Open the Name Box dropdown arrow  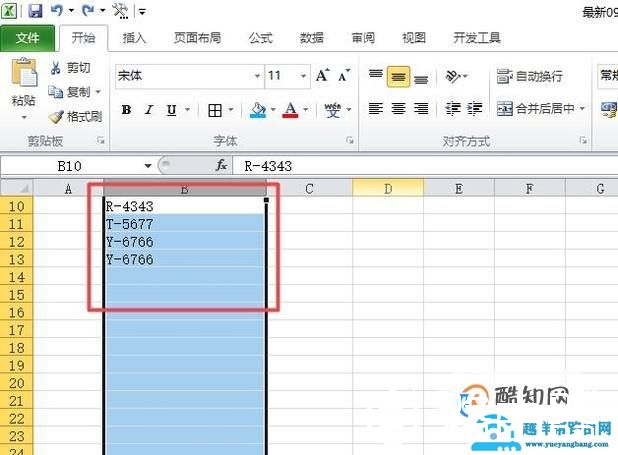pos(148,166)
